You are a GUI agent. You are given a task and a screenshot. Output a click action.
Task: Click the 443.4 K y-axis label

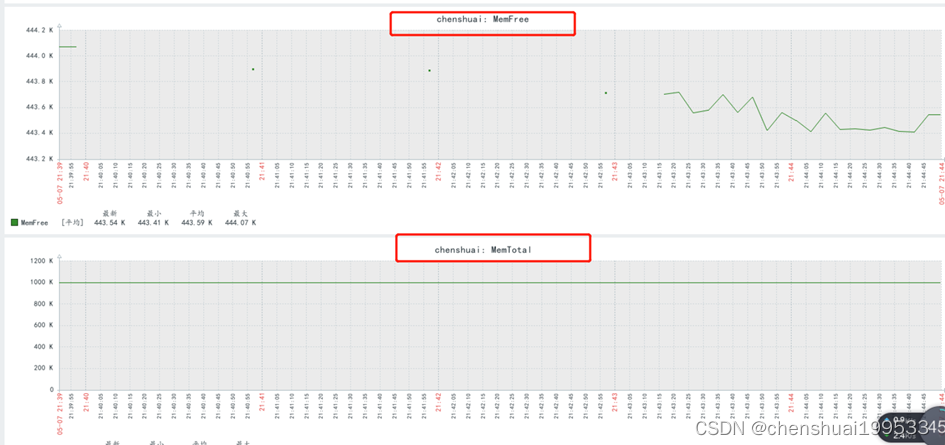41,133
